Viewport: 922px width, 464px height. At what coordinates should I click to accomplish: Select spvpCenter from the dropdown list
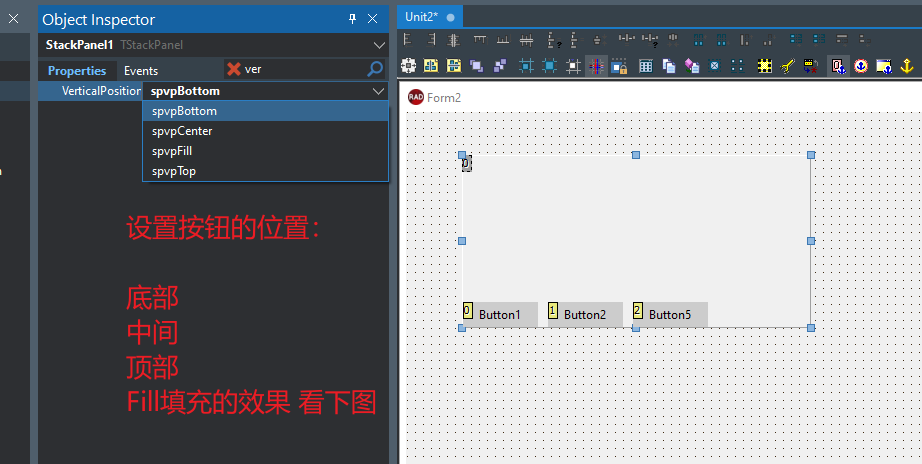coord(182,131)
